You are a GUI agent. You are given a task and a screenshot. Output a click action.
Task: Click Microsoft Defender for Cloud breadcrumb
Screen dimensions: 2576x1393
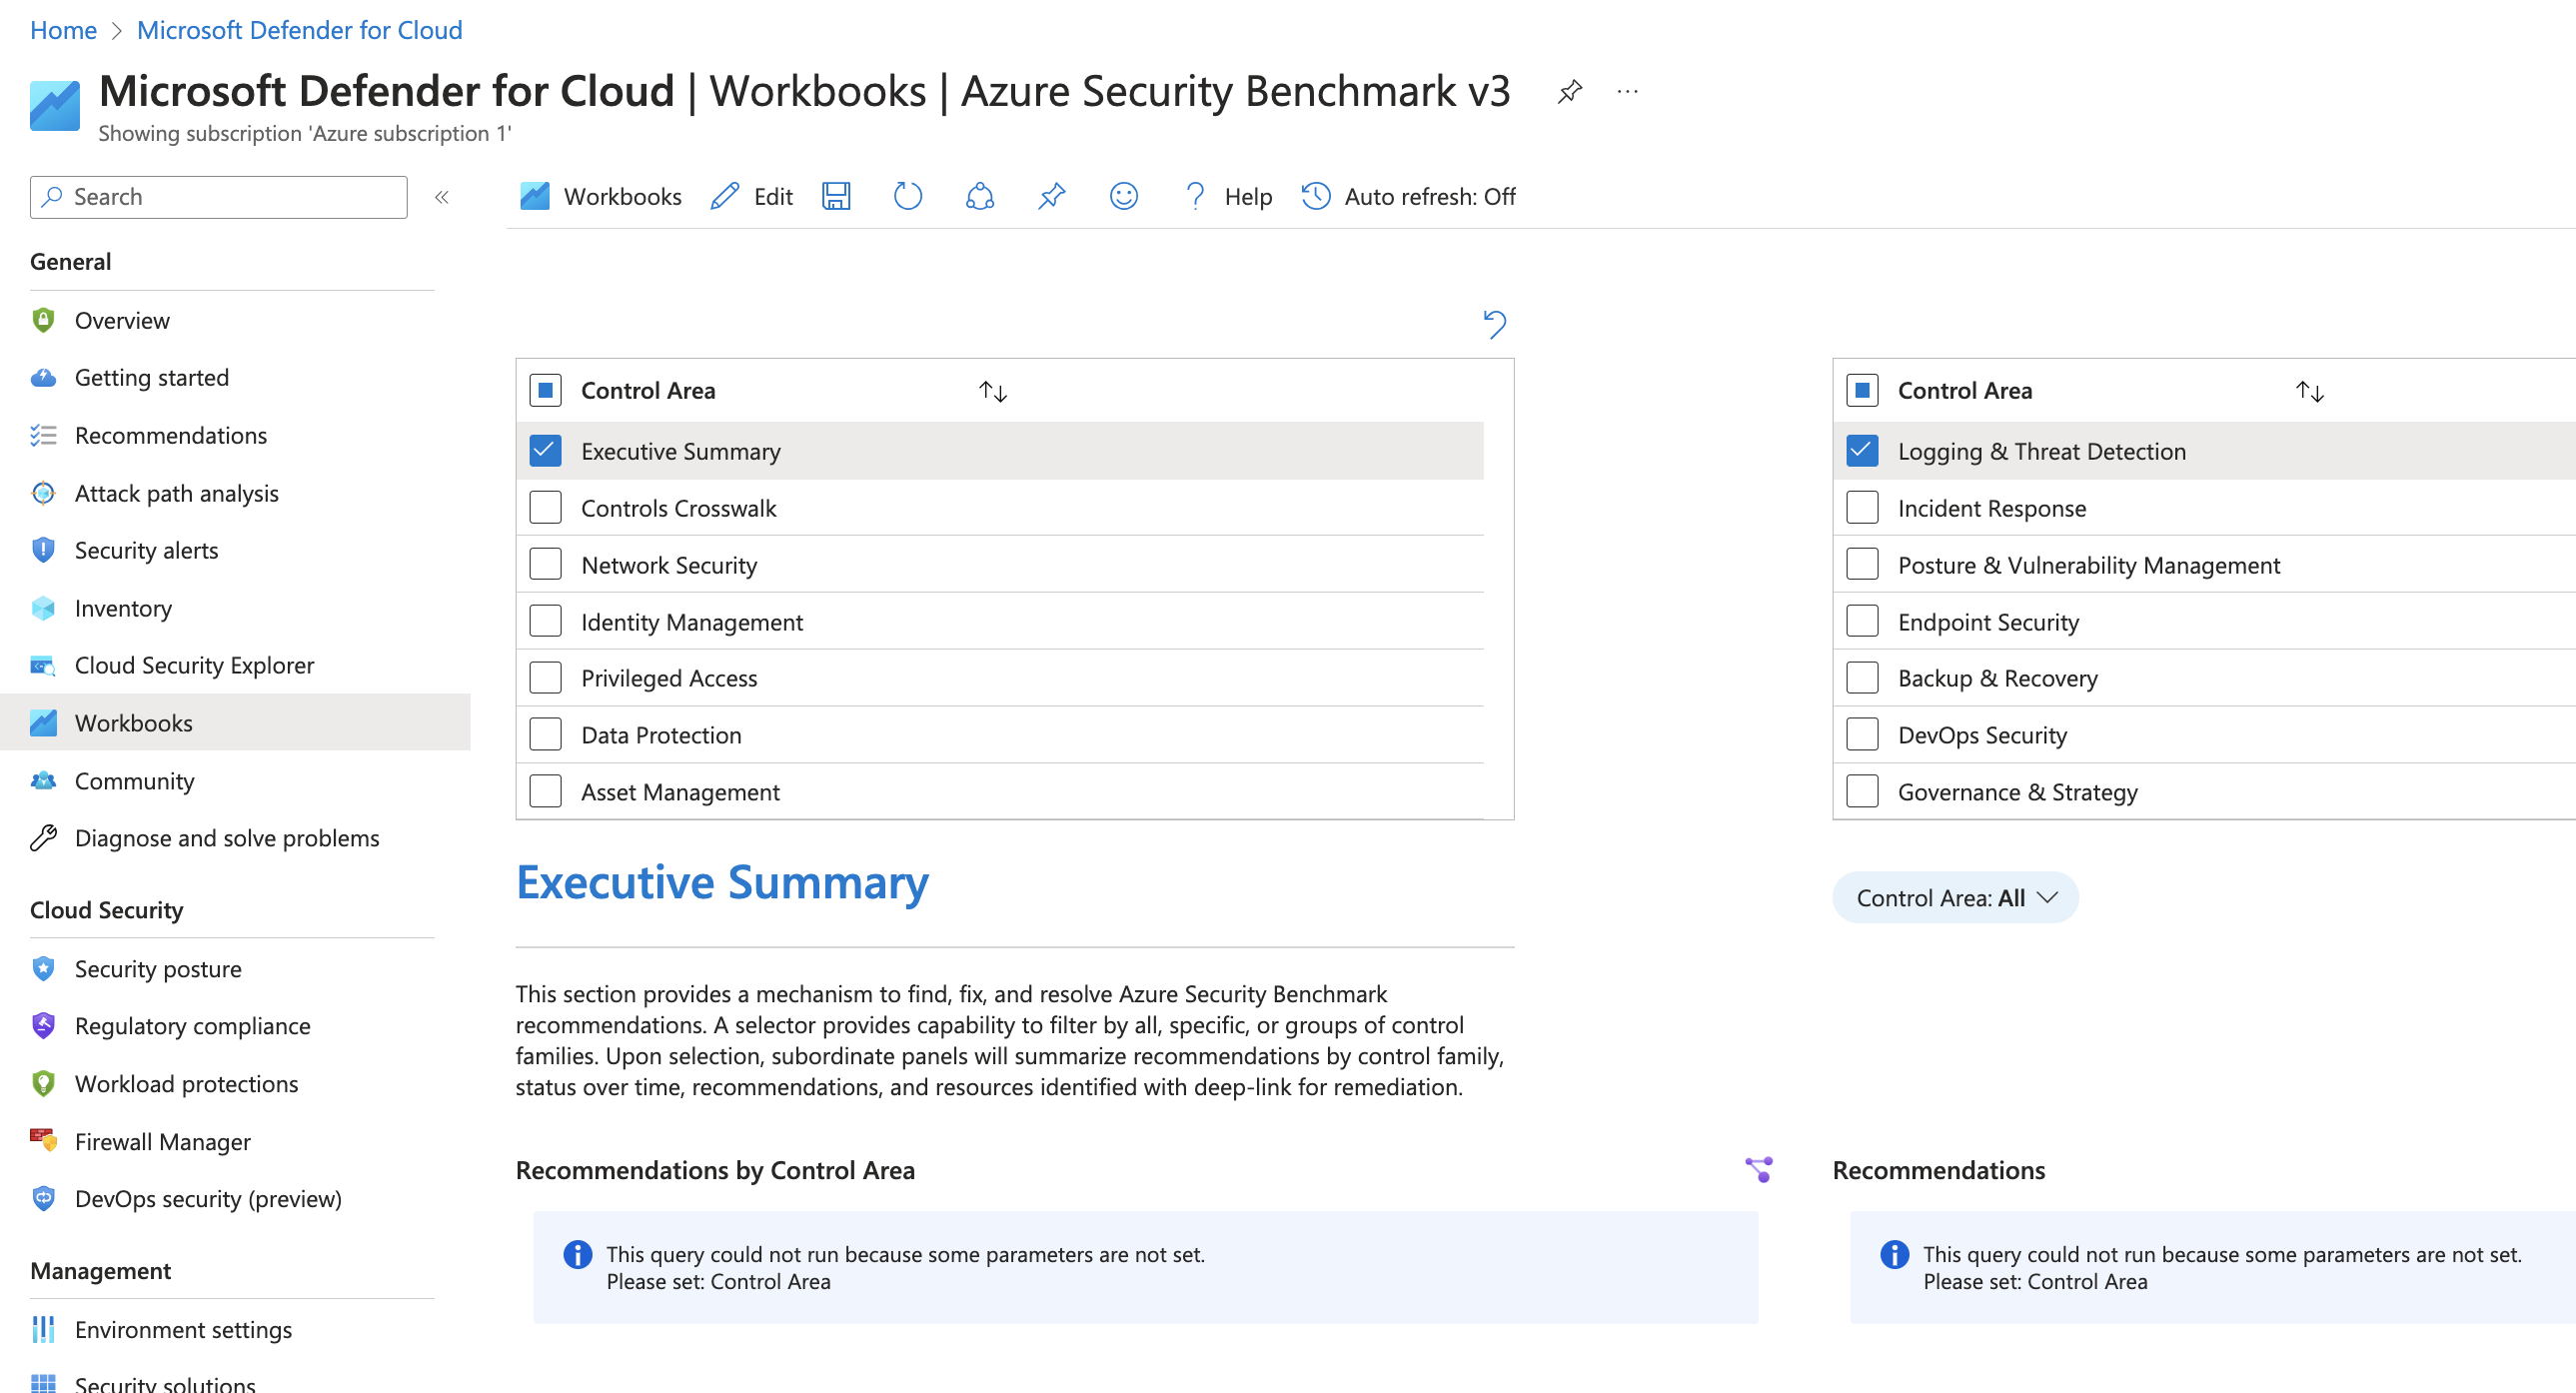[299, 30]
